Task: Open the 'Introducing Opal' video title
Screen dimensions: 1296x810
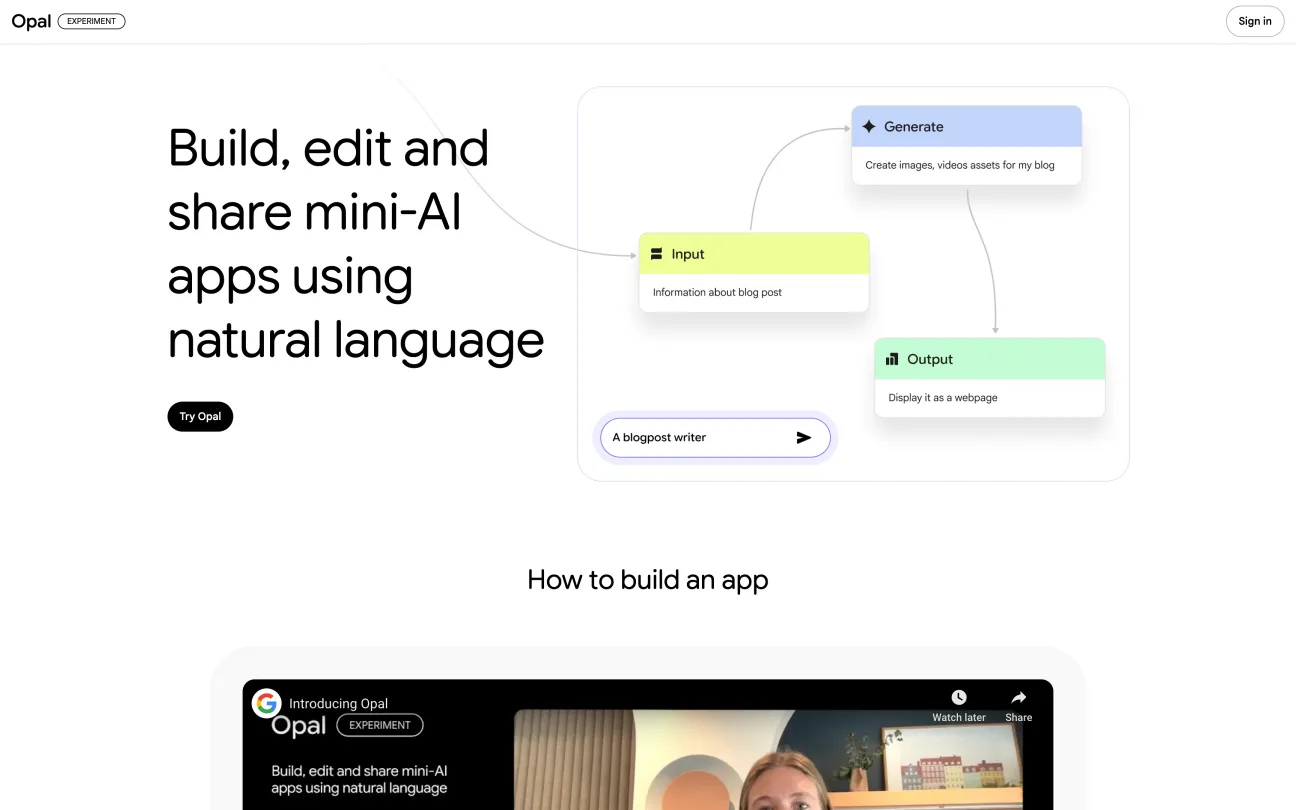Action: tap(338, 704)
